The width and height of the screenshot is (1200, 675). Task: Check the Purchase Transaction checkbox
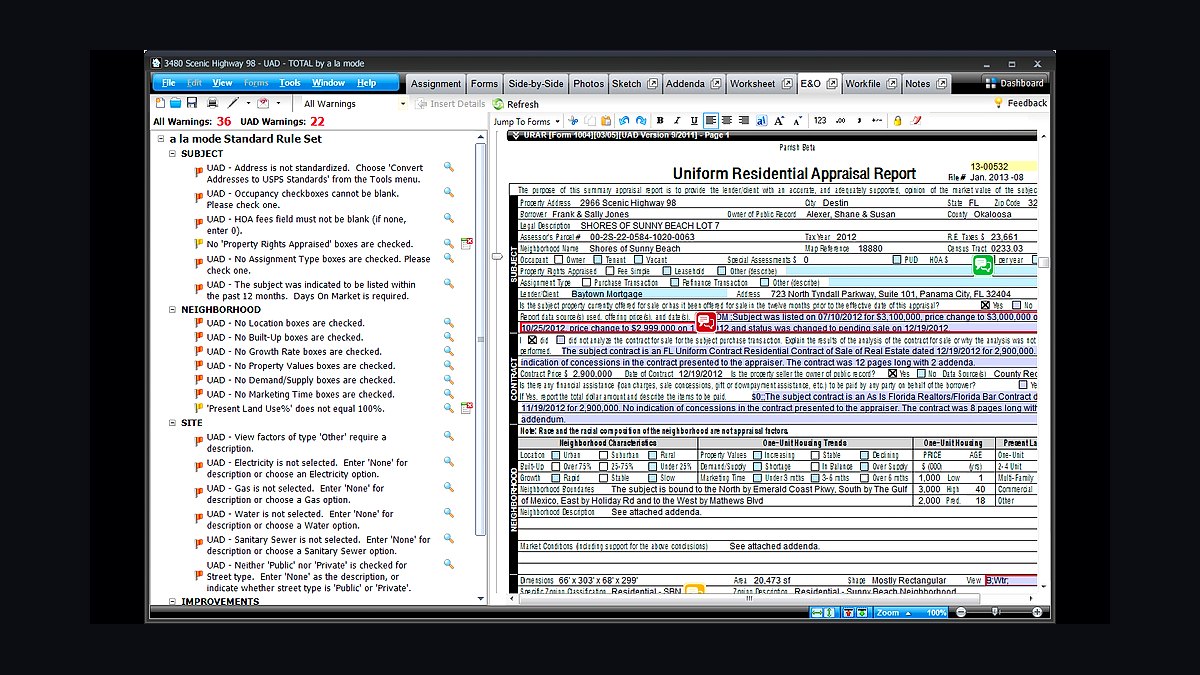(x=586, y=283)
